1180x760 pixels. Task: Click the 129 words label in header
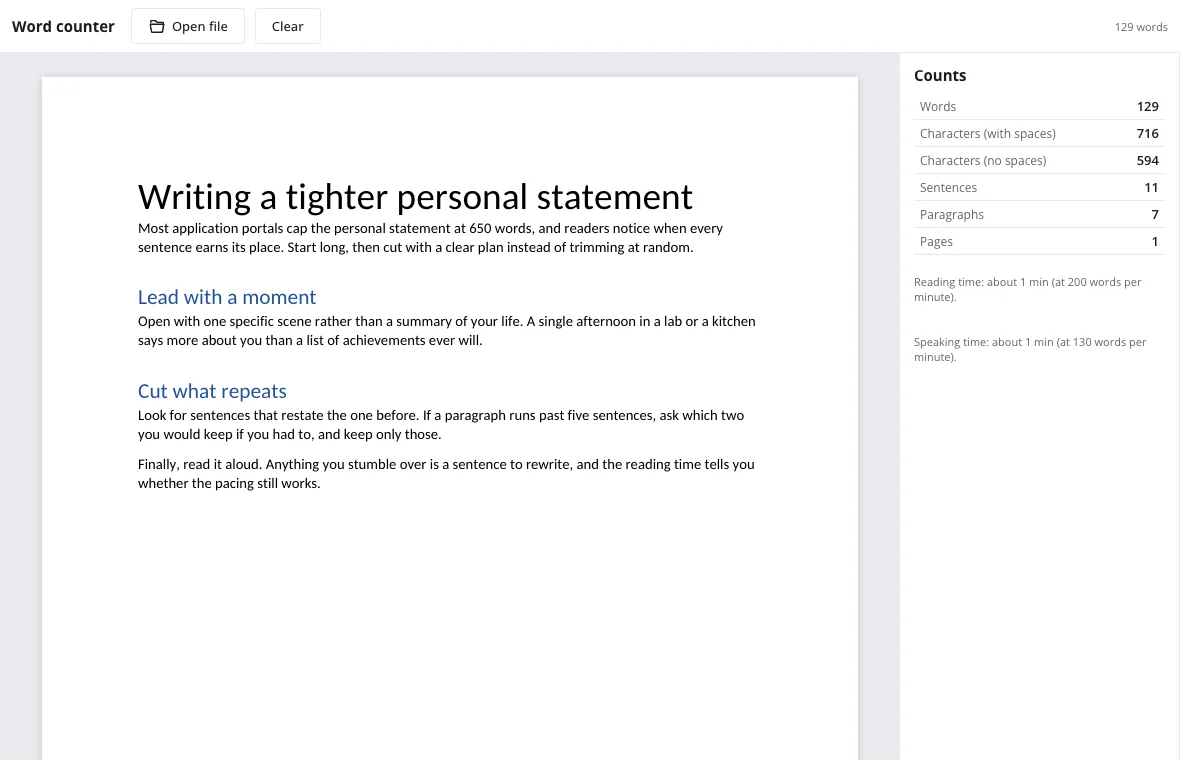coord(1141,27)
